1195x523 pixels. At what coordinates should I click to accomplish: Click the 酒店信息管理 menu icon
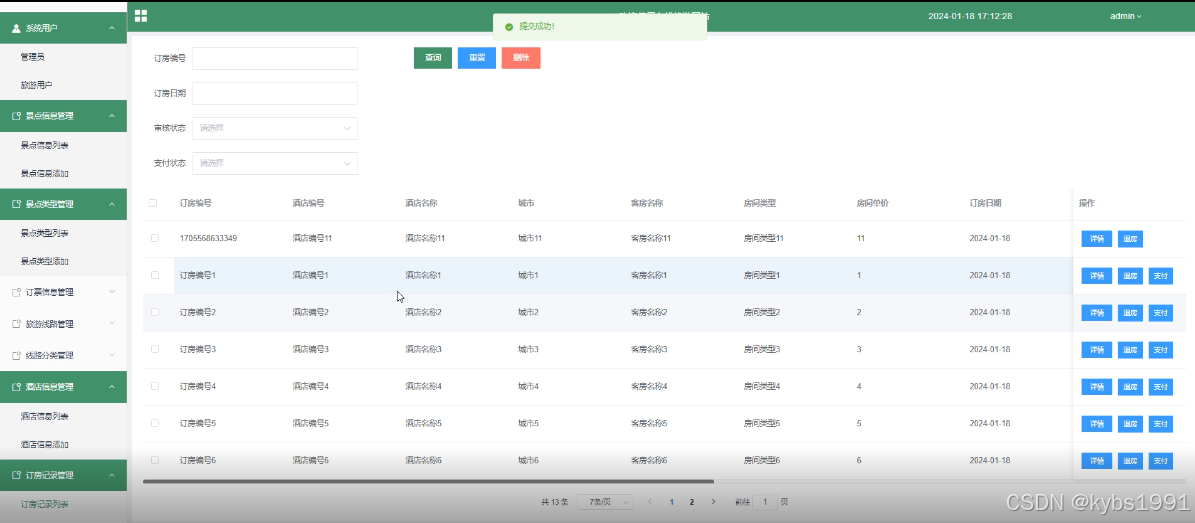[x=17, y=387]
